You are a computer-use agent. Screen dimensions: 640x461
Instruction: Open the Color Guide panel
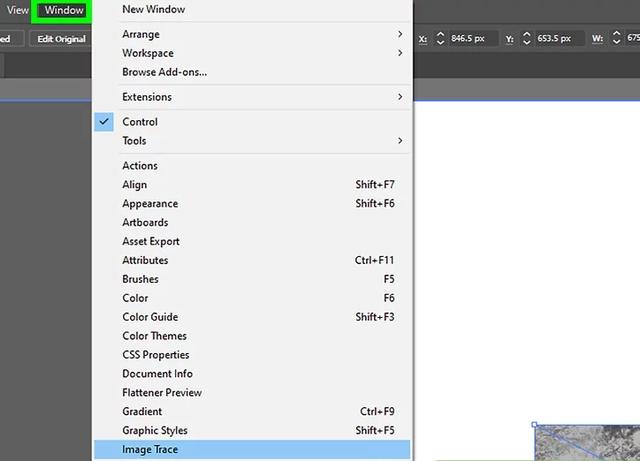[x=252, y=317]
